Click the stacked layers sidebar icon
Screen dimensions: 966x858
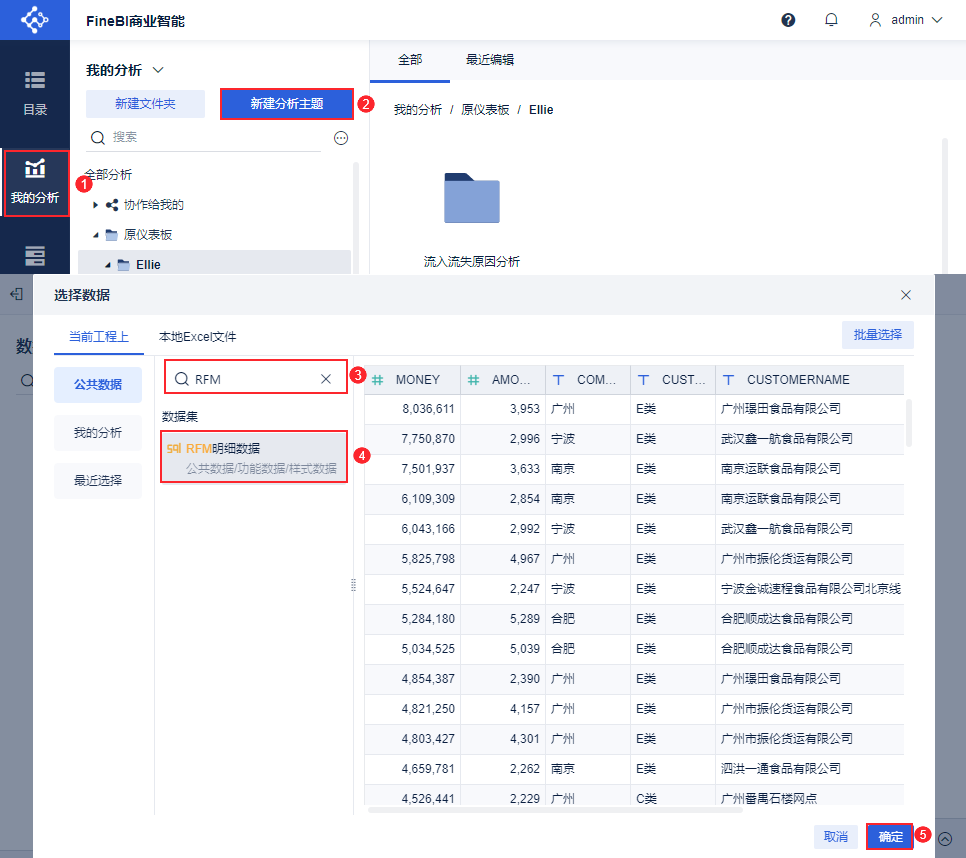35,256
